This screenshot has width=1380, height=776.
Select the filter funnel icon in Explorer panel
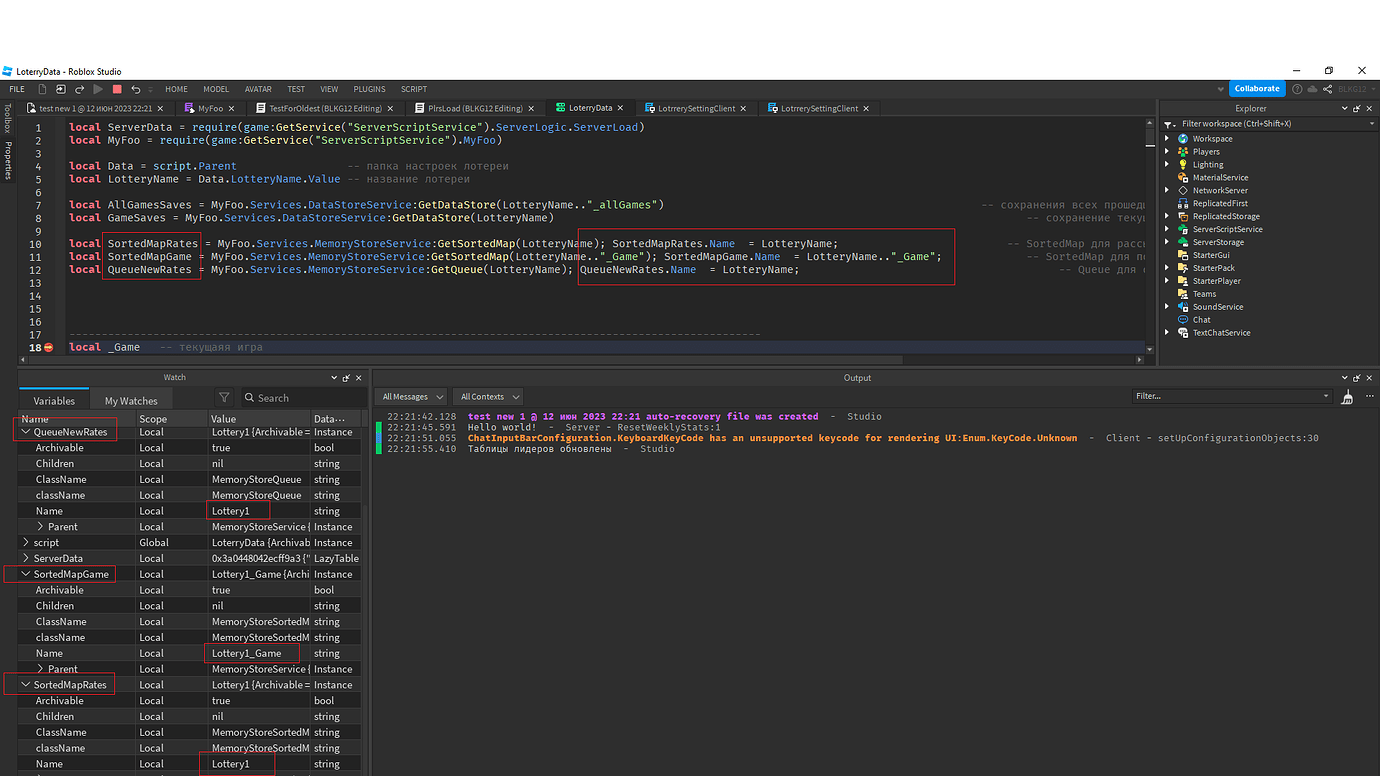tap(1166, 123)
